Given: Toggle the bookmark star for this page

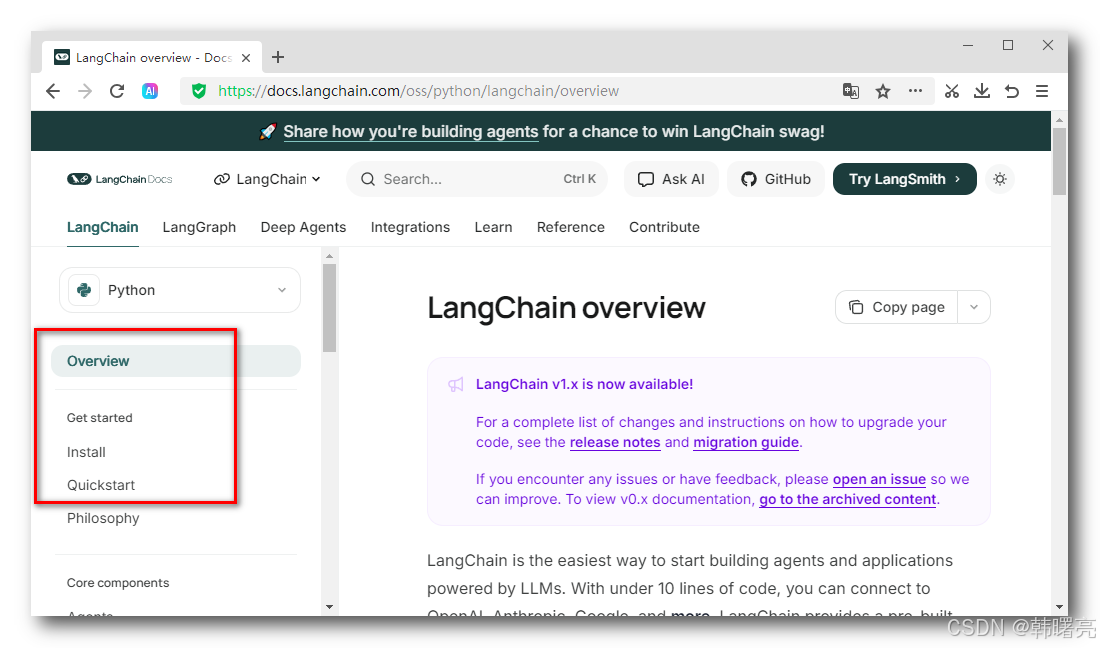Looking at the screenshot, I should (883, 91).
